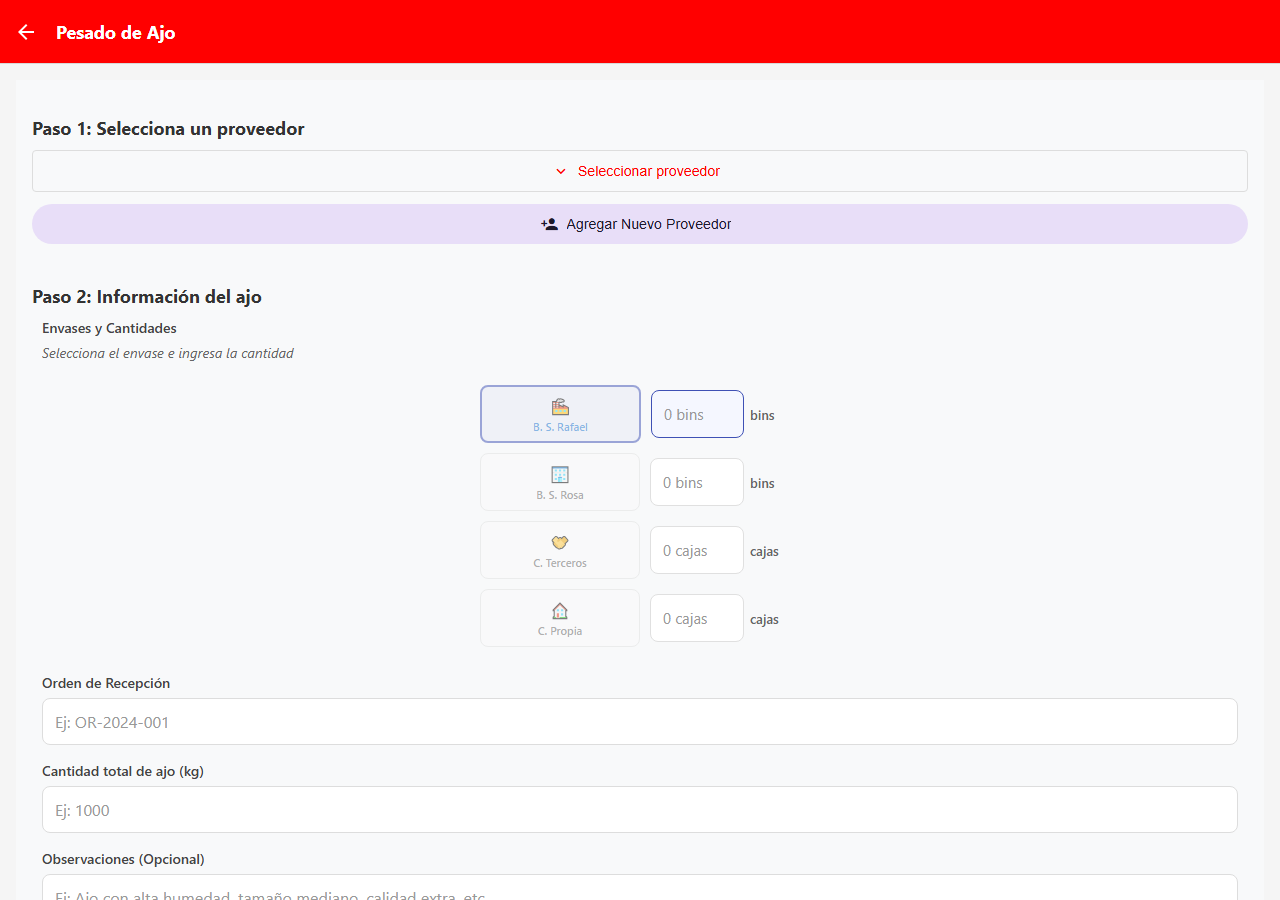
Task: Click the Cantidad total de ajo (kg) label
Action: [123, 771]
